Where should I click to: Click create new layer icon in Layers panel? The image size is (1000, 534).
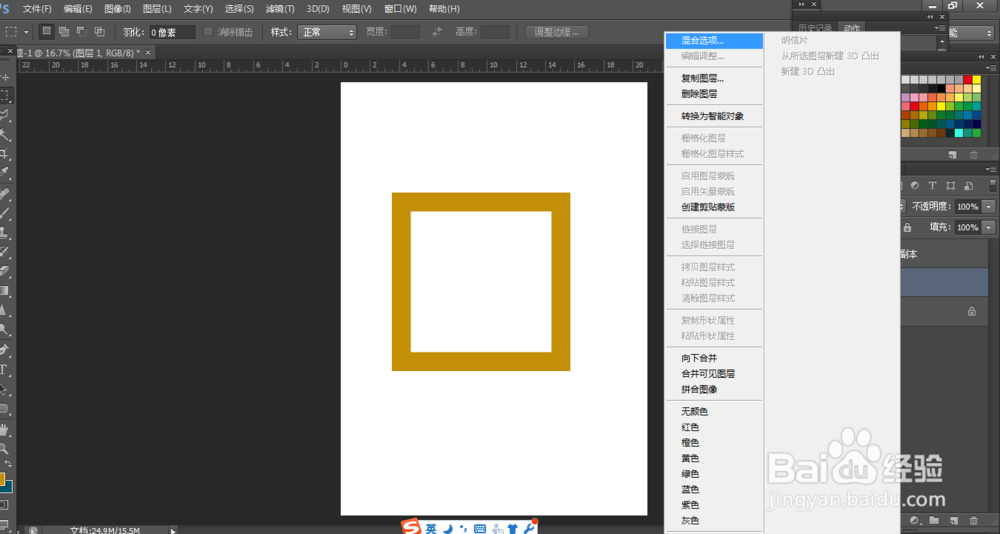tap(953, 521)
